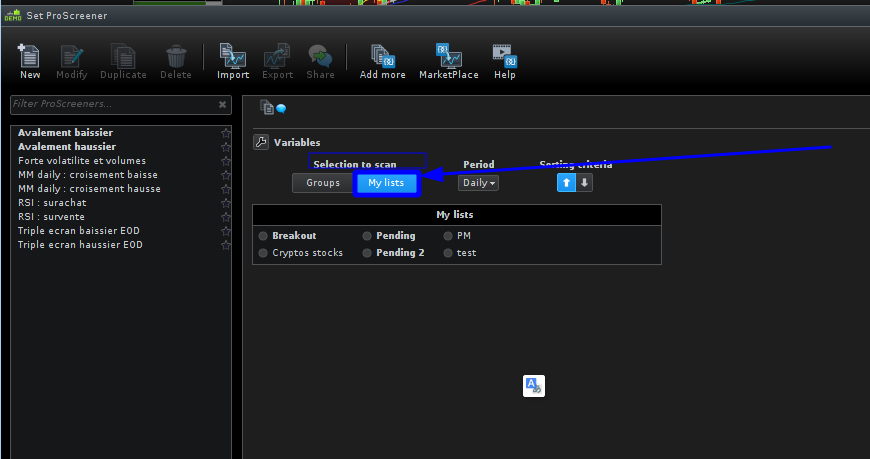The height and width of the screenshot is (459, 870).
Task: Clear the Filter ProScreeners field
Action: pyautogui.click(x=222, y=104)
